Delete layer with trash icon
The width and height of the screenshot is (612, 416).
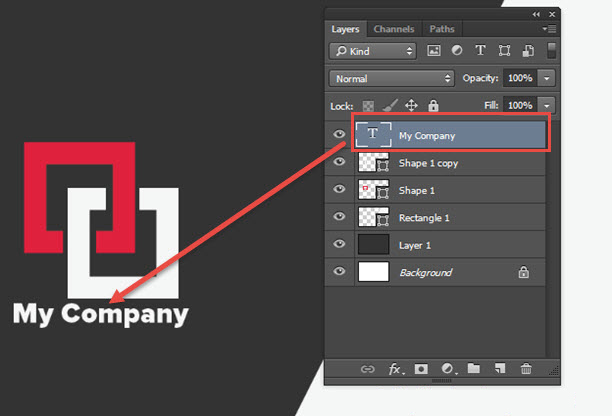[x=526, y=368]
